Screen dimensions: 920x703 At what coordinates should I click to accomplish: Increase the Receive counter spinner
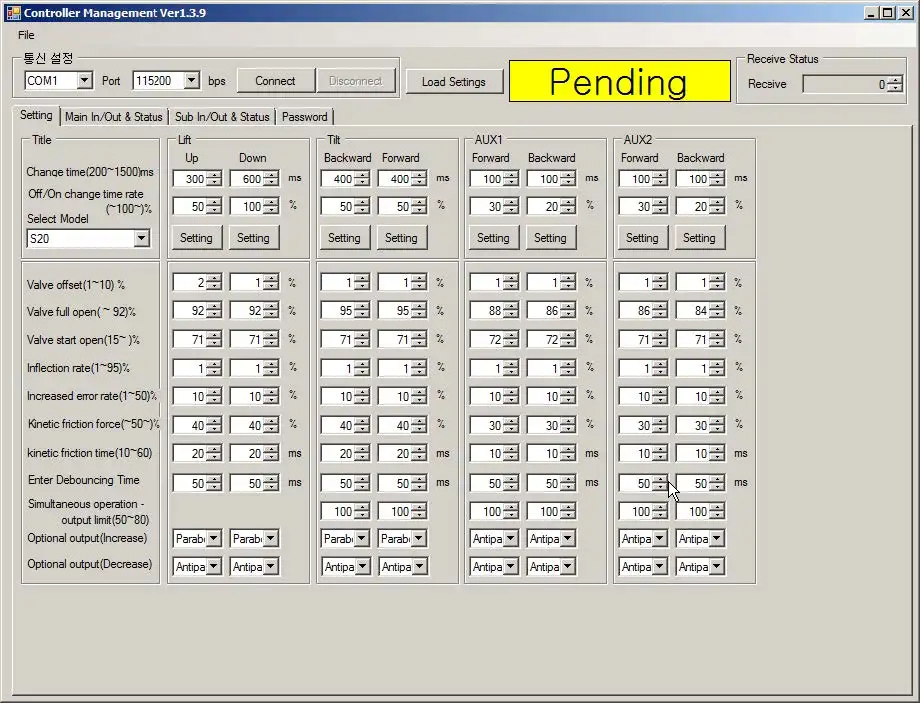point(894,80)
